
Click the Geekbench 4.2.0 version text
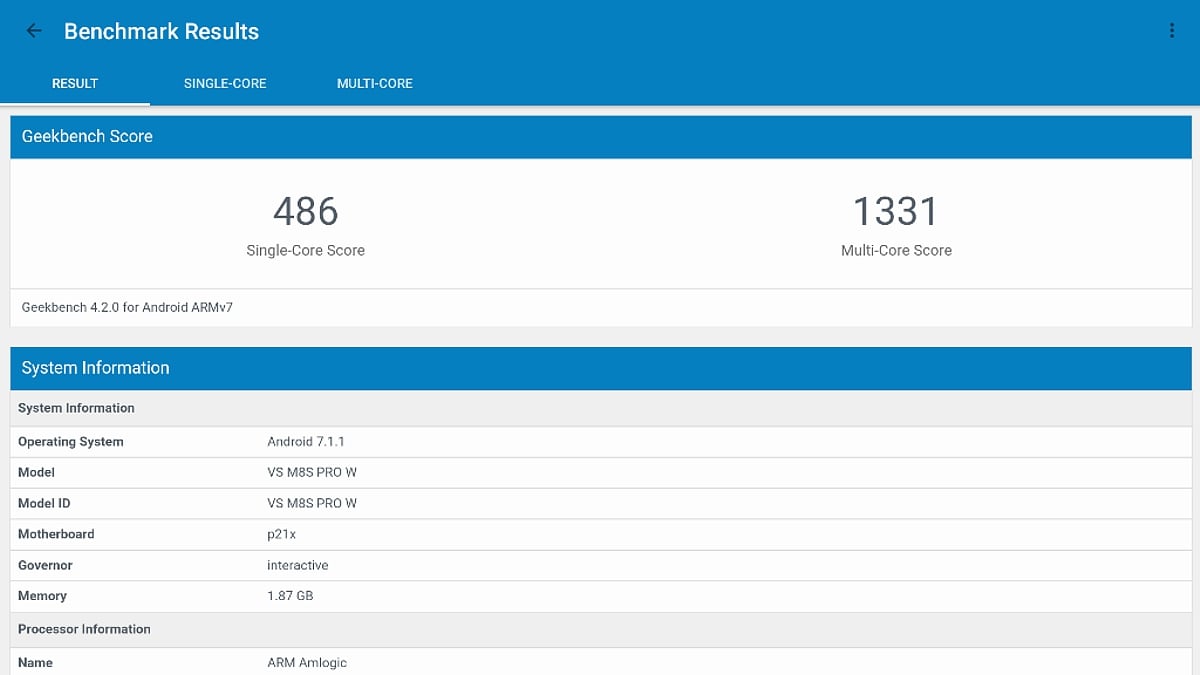pos(125,307)
